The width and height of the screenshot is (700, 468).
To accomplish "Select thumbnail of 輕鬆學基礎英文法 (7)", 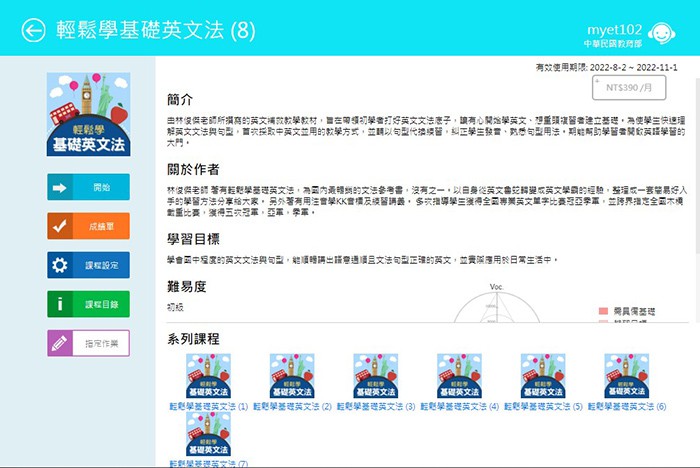I will click(209, 434).
